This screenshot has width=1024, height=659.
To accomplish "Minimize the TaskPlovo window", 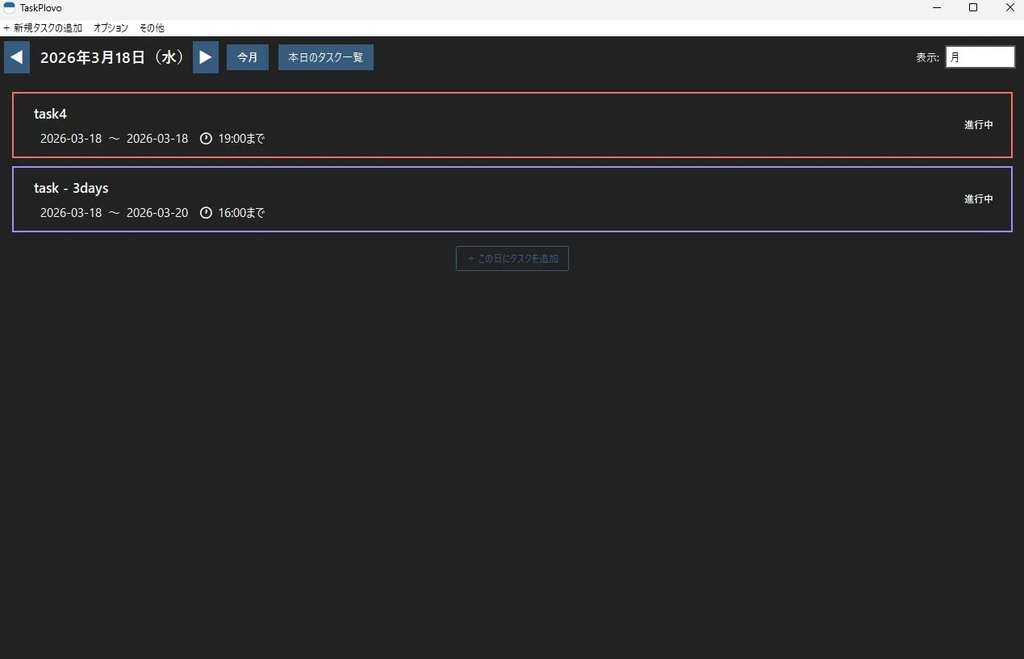I will [936, 8].
